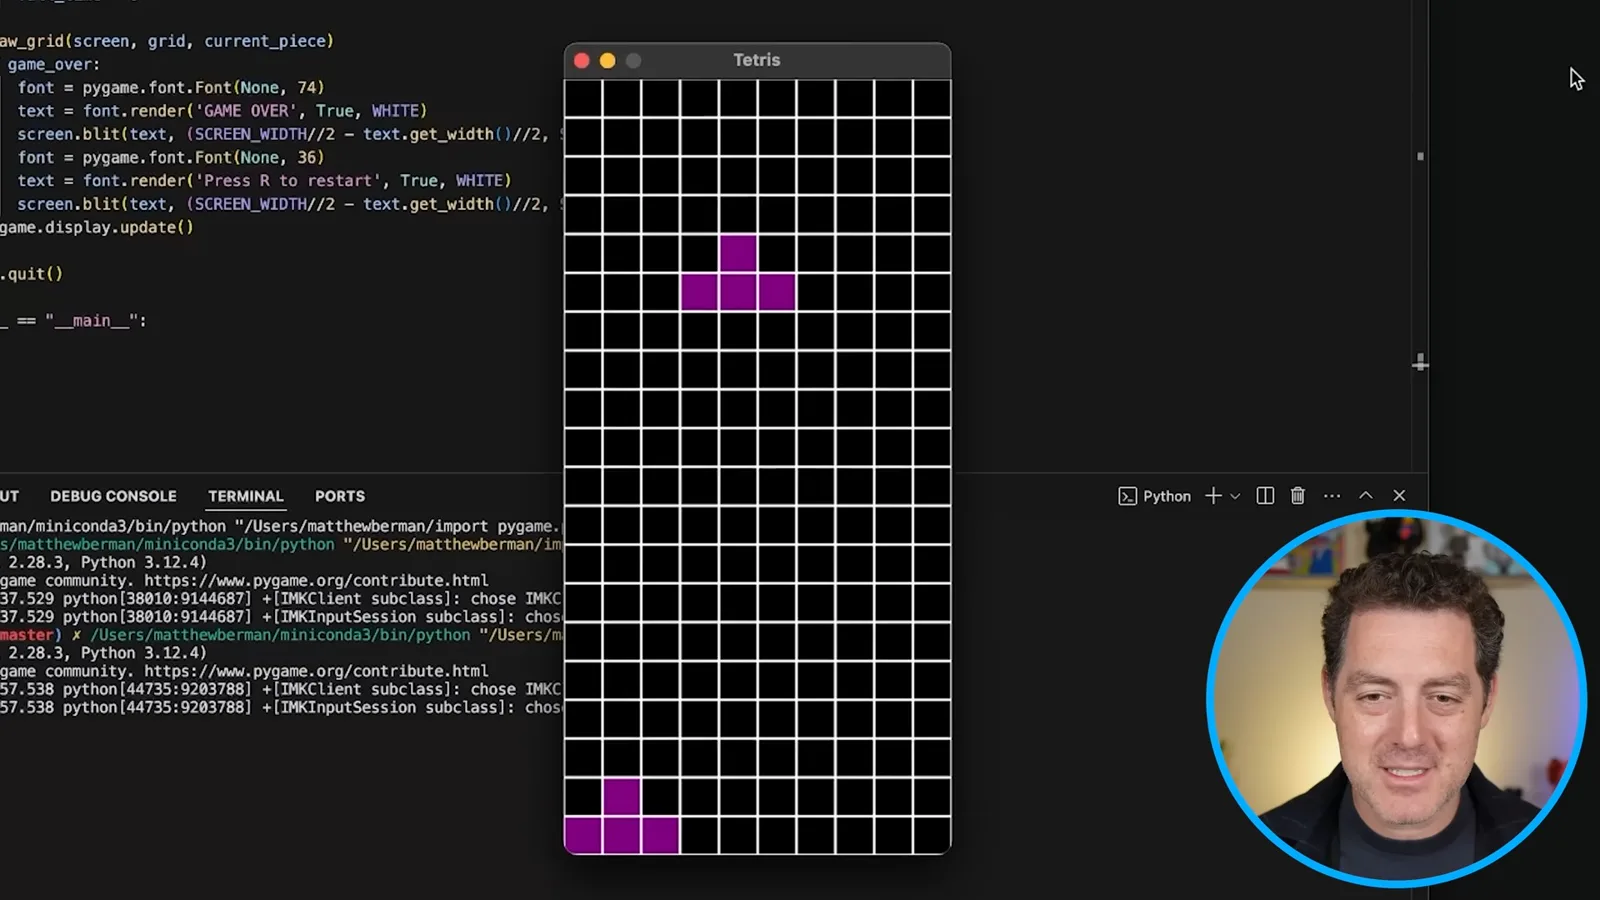
Task: Minimize the Tetris window with the yellow button
Action: 607,61
